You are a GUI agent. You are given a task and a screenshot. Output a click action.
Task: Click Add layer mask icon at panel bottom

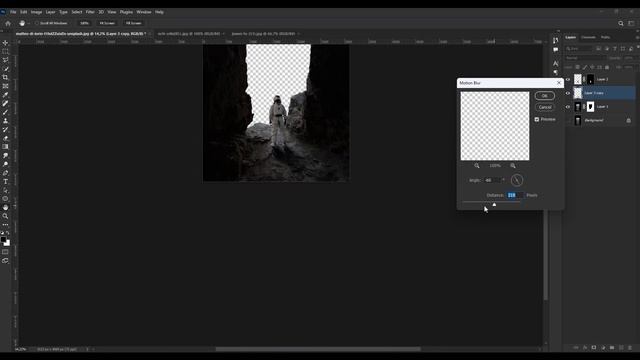tap(594, 348)
